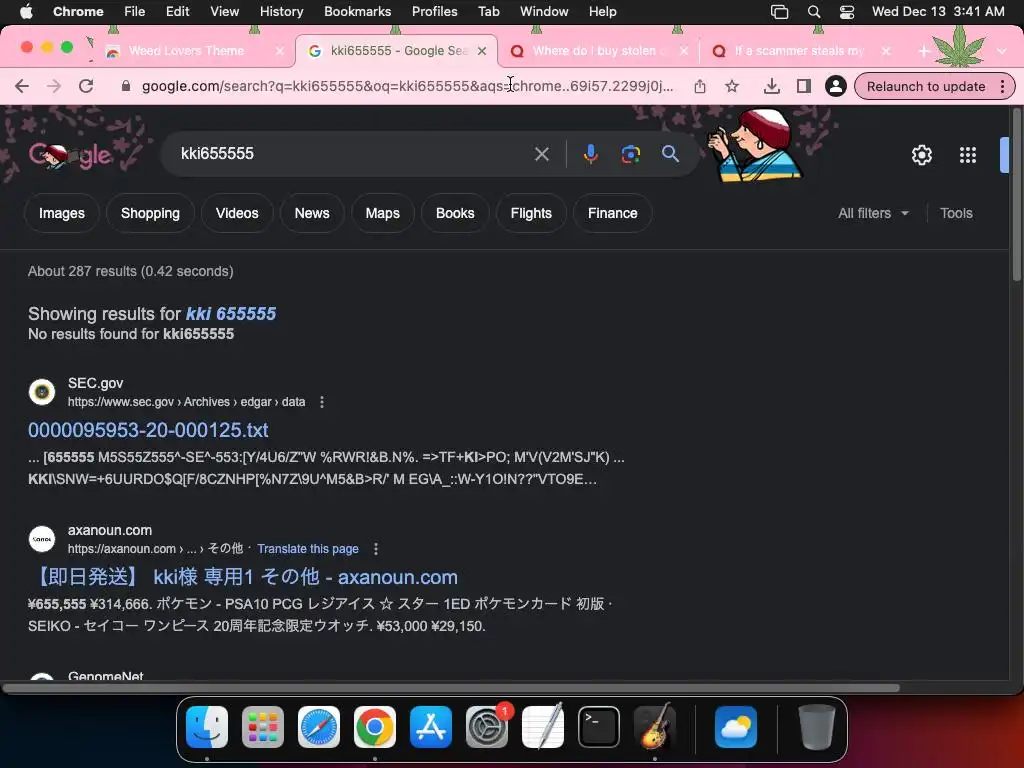Switch to the Where do I buy stolen tab
Viewport: 1024px width, 768px height.
[598, 51]
